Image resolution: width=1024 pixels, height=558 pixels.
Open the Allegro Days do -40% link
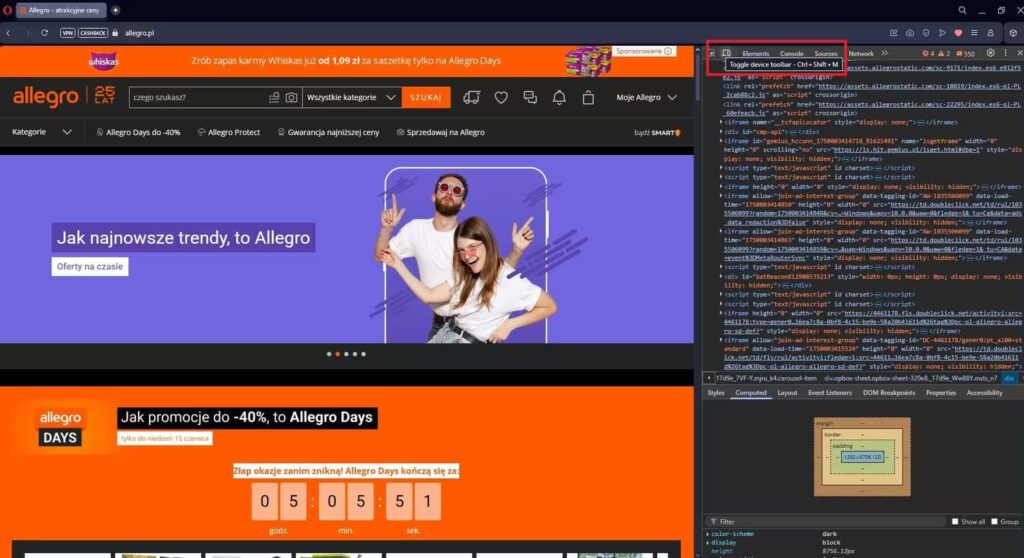138,132
